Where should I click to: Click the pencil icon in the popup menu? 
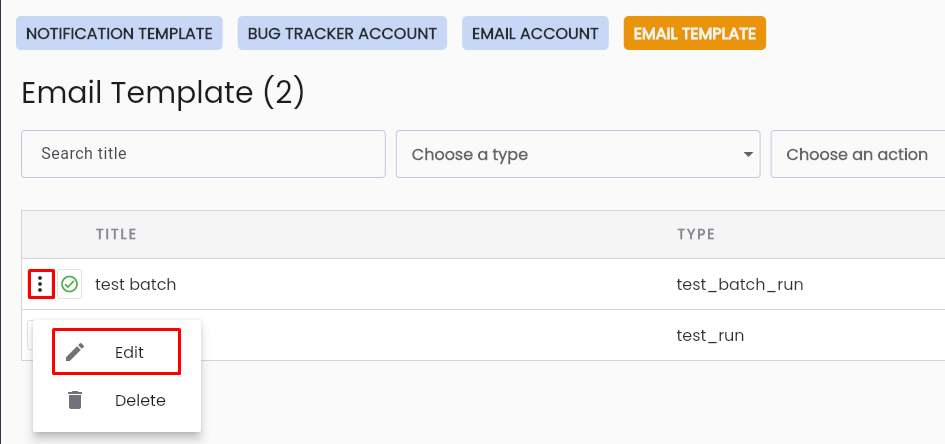75,352
